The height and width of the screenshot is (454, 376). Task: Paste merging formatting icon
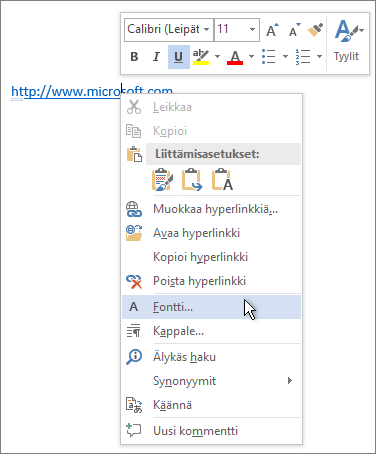click(192, 180)
